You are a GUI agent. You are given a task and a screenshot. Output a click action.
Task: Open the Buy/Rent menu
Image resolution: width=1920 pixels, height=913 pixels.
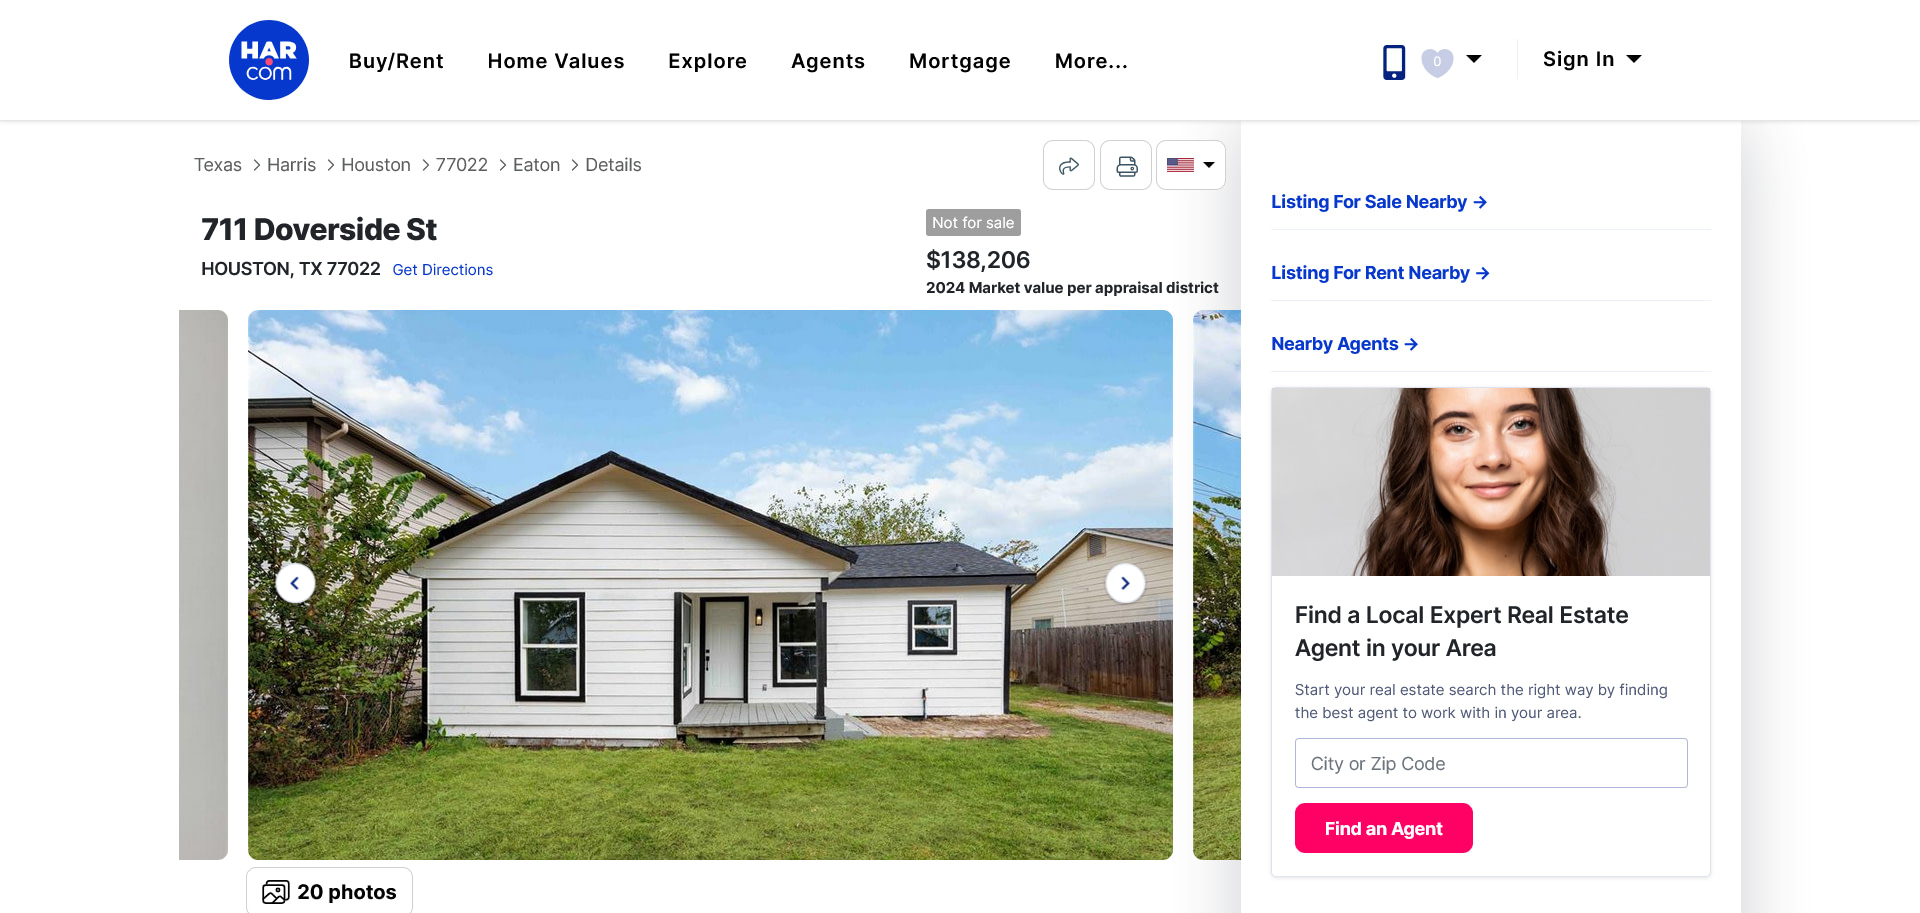(x=396, y=61)
